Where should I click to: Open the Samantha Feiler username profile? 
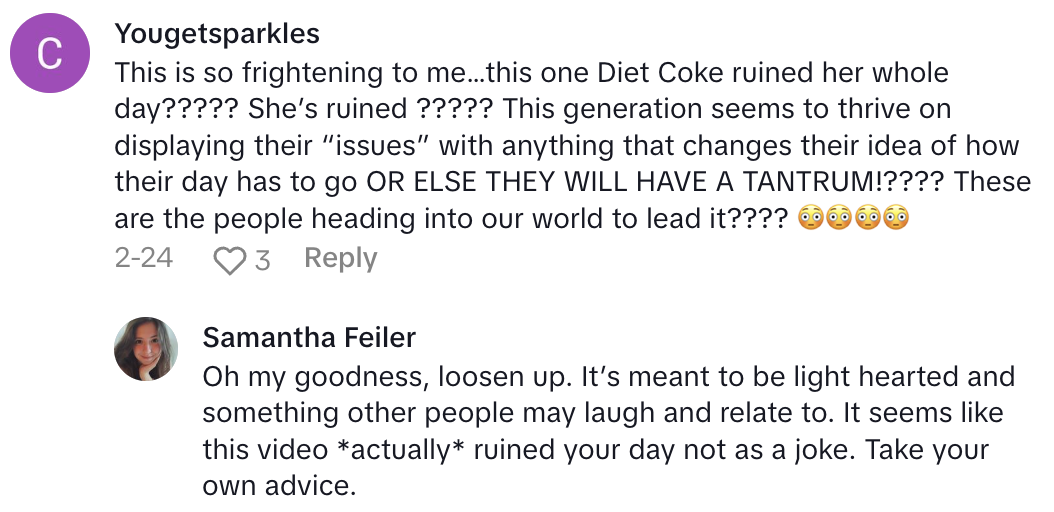point(309,338)
